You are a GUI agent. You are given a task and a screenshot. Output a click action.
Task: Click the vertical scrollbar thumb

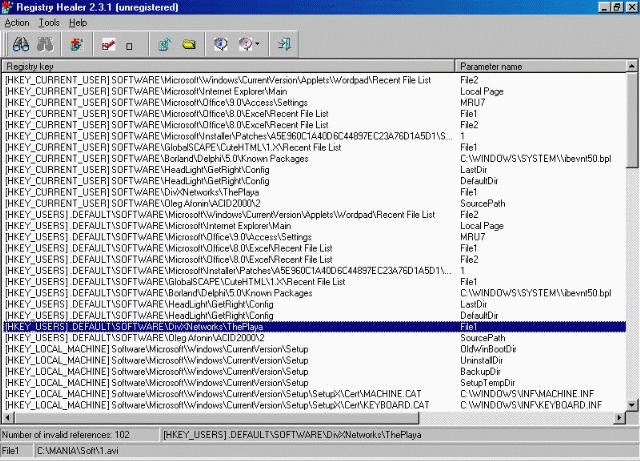[x=632, y=120]
